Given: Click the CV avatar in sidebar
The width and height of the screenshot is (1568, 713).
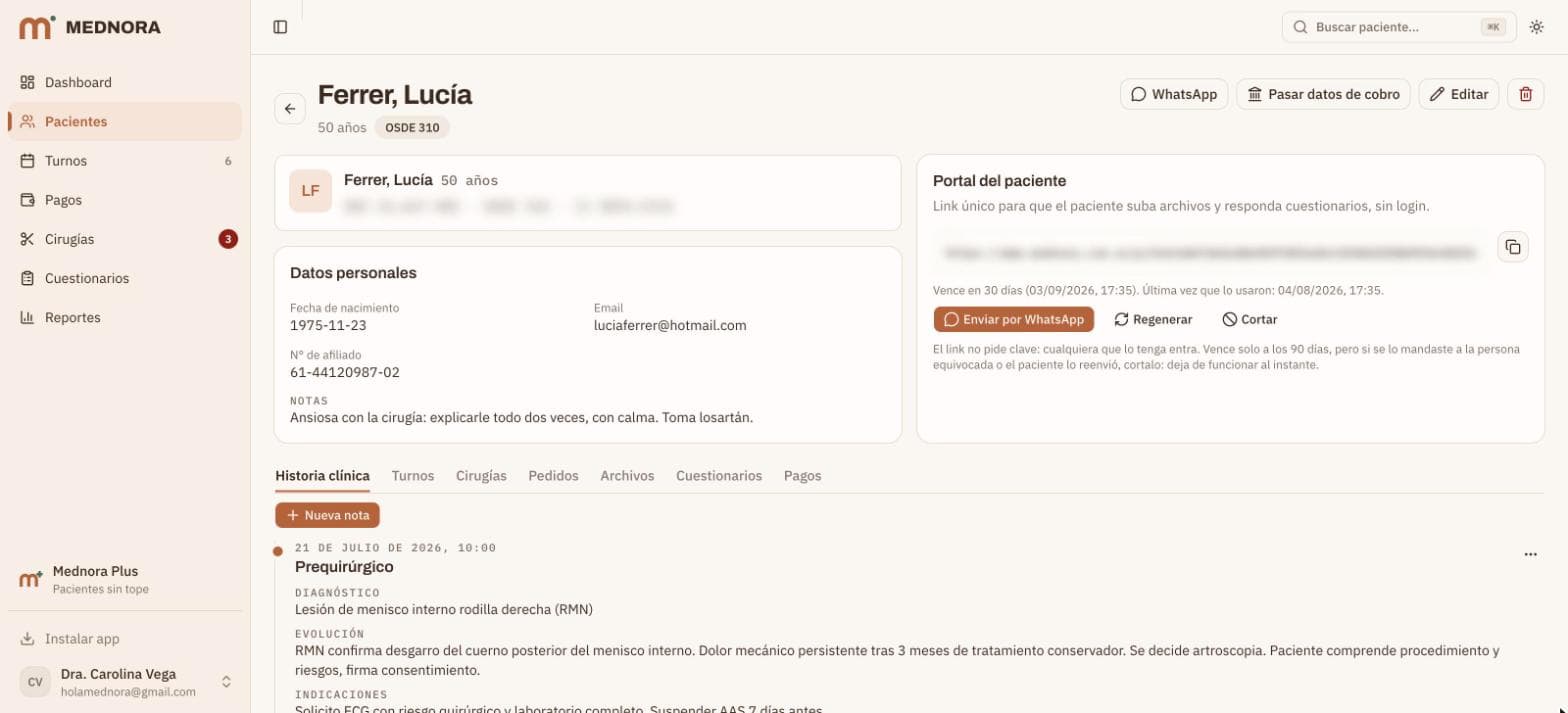Looking at the screenshot, I should pos(35,682).
